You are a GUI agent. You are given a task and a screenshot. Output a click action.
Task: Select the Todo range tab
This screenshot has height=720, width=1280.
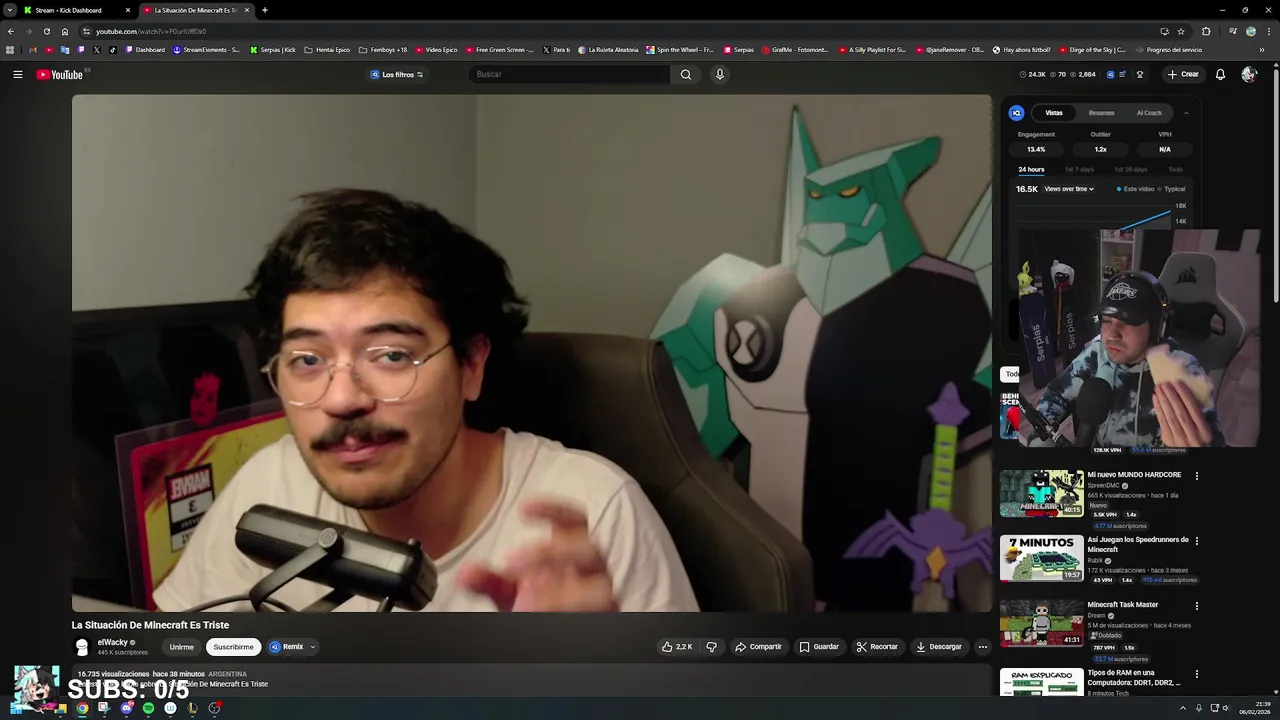pos(1175,170)
